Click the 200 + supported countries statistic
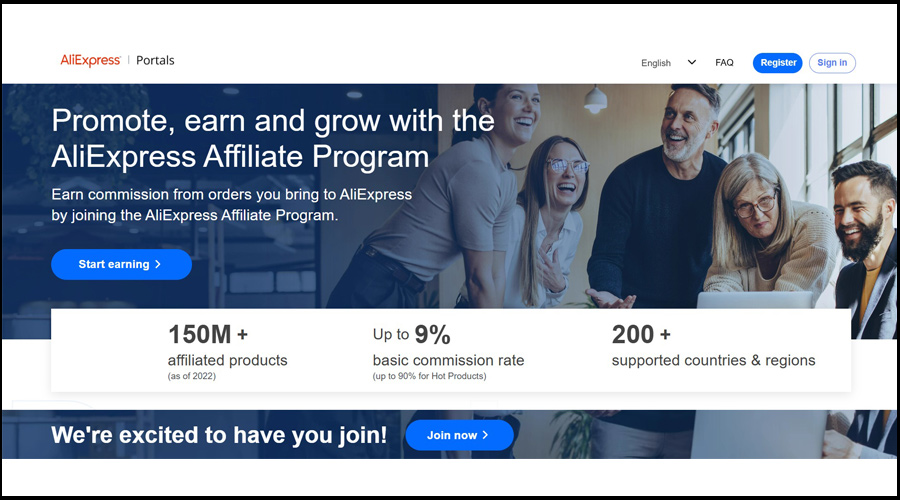This screenshot has width=900, height=500. [713, 346]
